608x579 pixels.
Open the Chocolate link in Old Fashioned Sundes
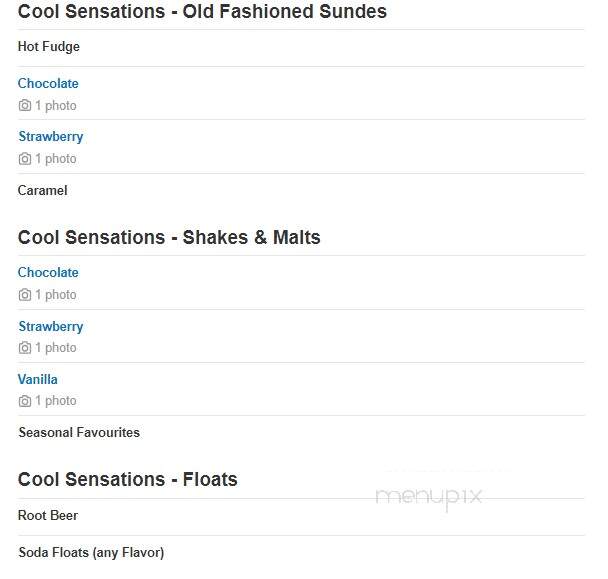tap(48, 83)
